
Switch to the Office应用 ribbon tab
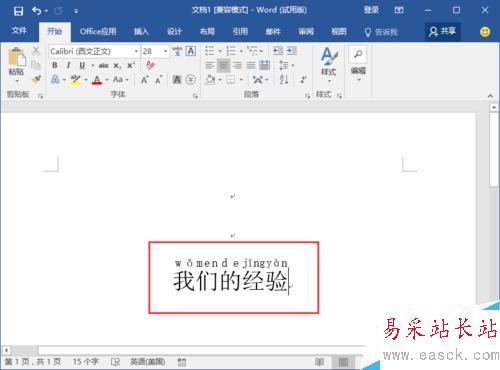[98, 32]
